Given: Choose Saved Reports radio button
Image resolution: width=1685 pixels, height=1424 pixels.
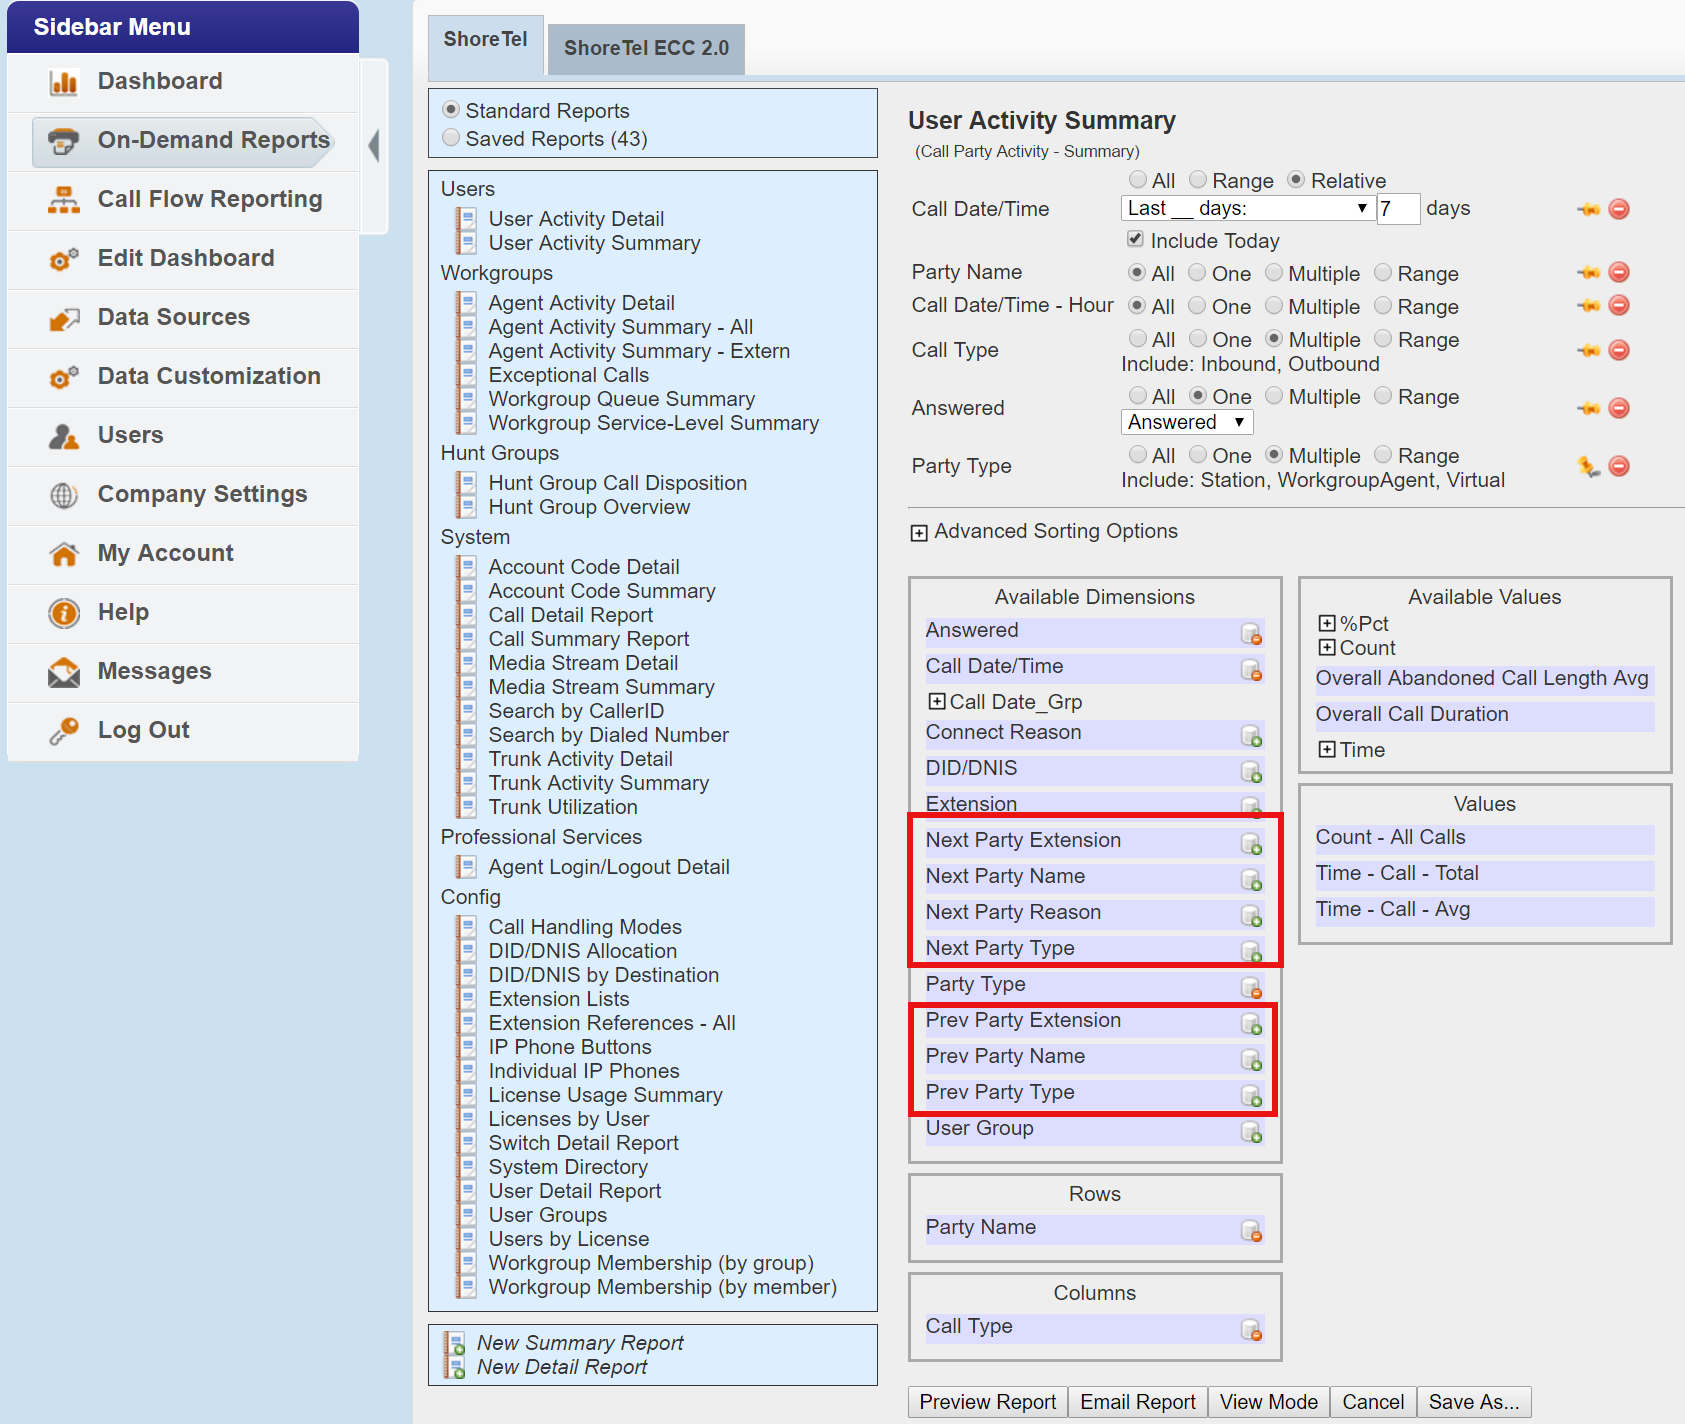Looking at the screenshot, I should tap(451, 138).
